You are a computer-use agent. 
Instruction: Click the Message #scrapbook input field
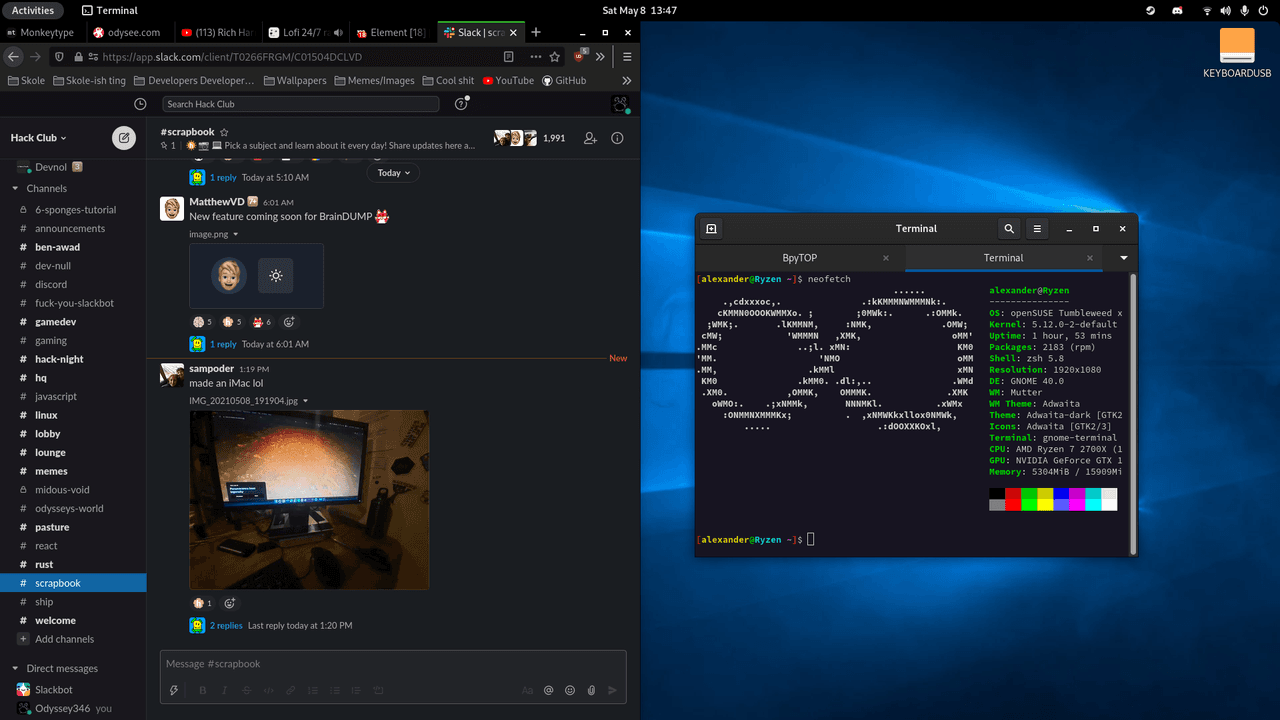393,664
